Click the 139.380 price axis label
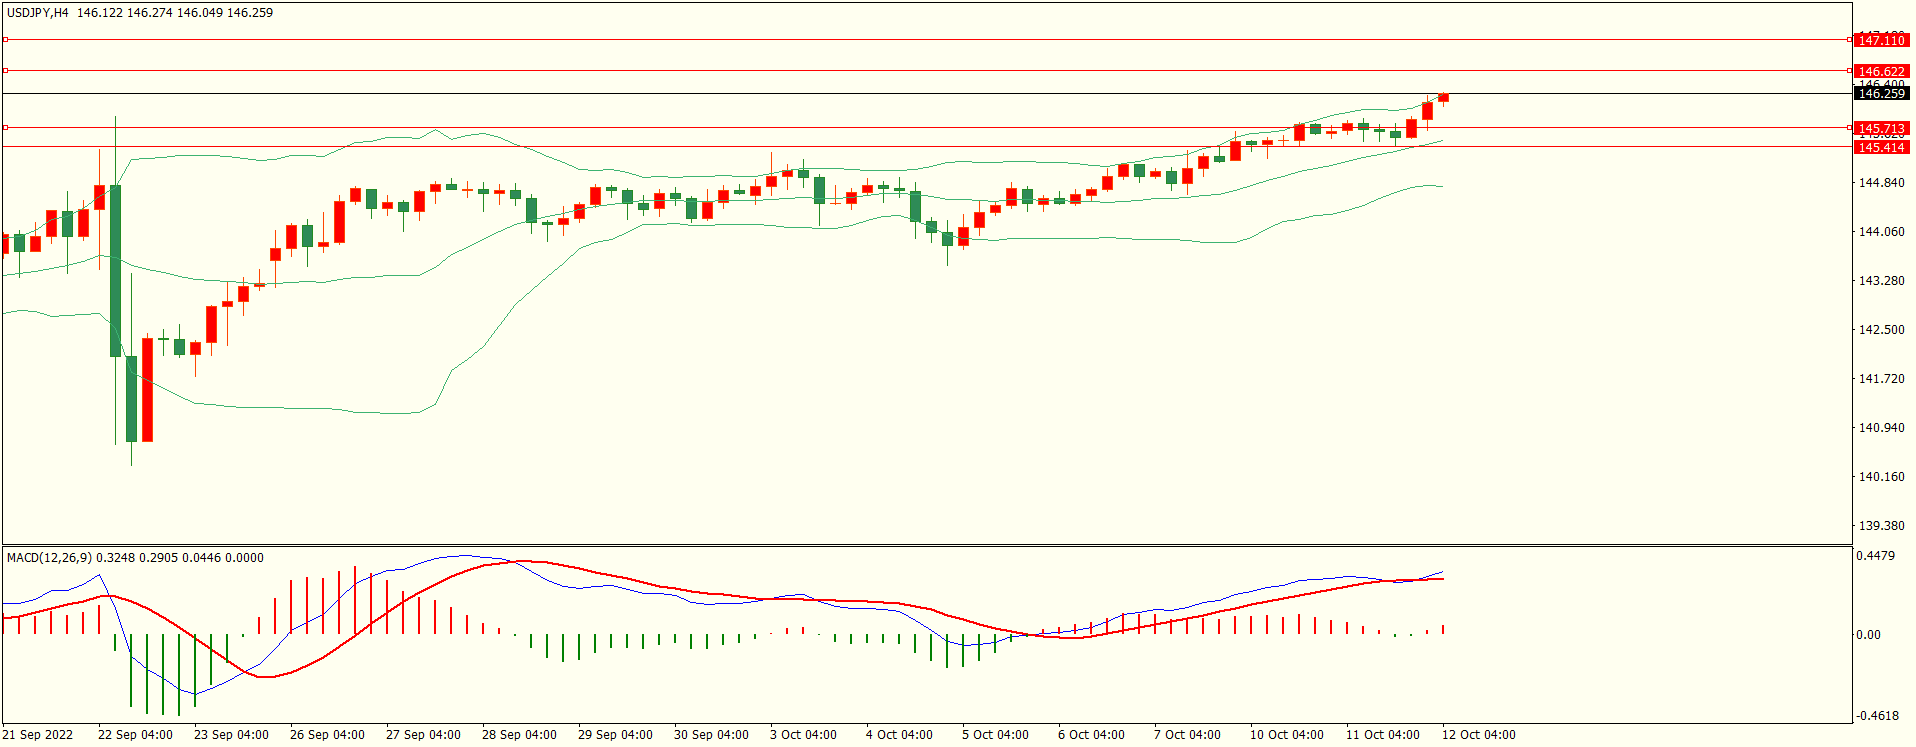The height and width of the screenshot is (747, 1916). pos(1881,526)
